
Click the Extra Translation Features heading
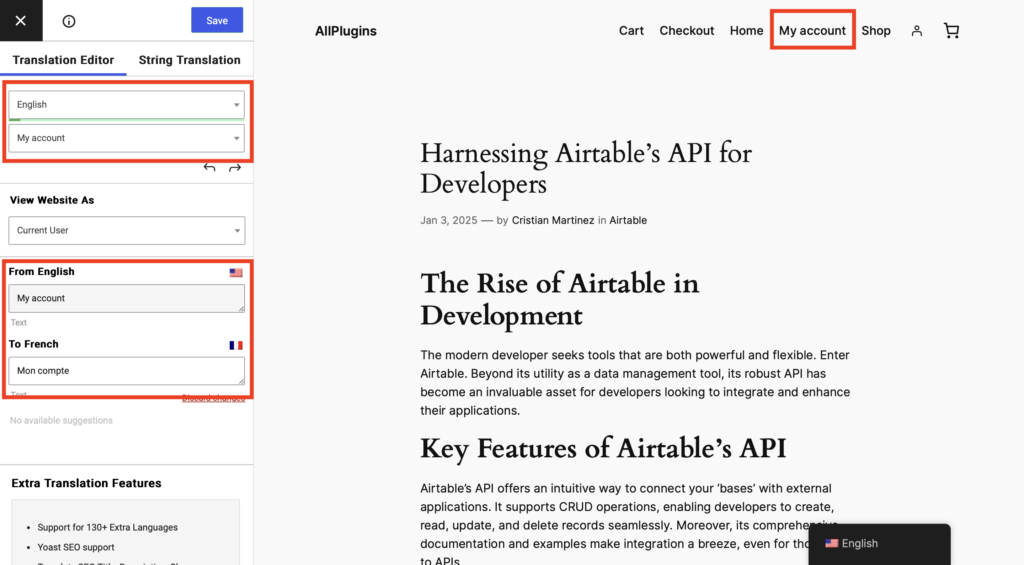click(x=86, y=483)
